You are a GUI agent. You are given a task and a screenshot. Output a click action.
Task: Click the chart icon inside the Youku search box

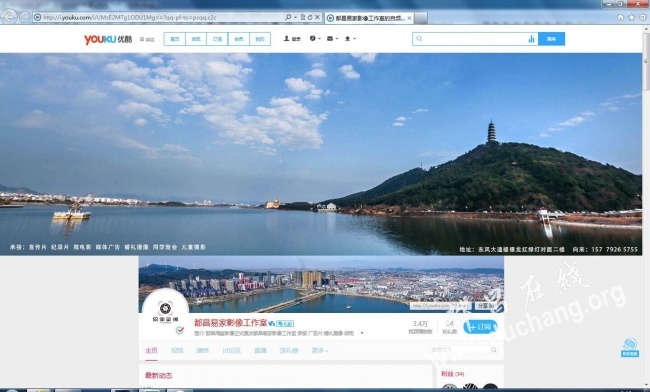point(531,39)
